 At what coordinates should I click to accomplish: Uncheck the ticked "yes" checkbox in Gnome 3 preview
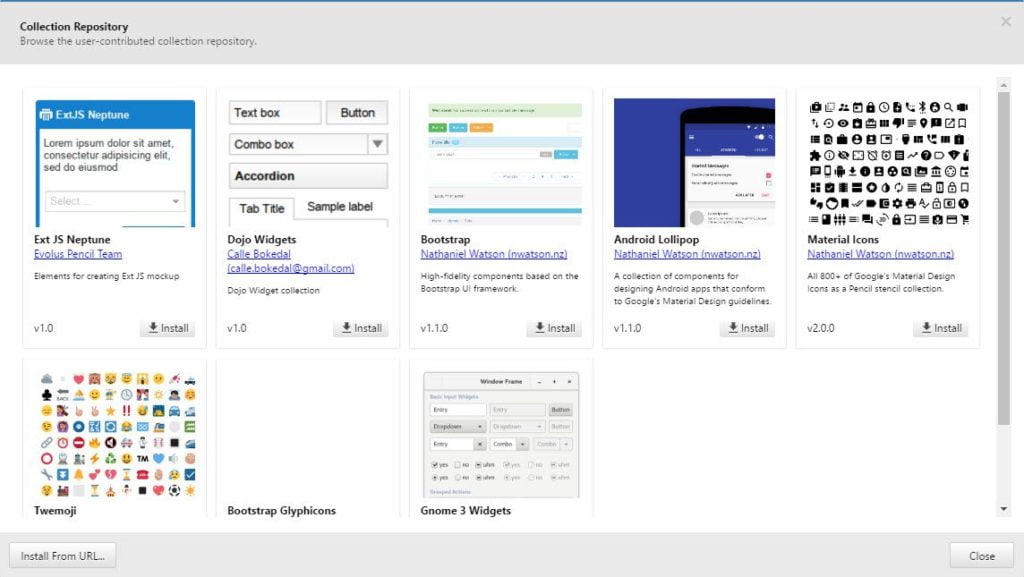pos(436,464)
